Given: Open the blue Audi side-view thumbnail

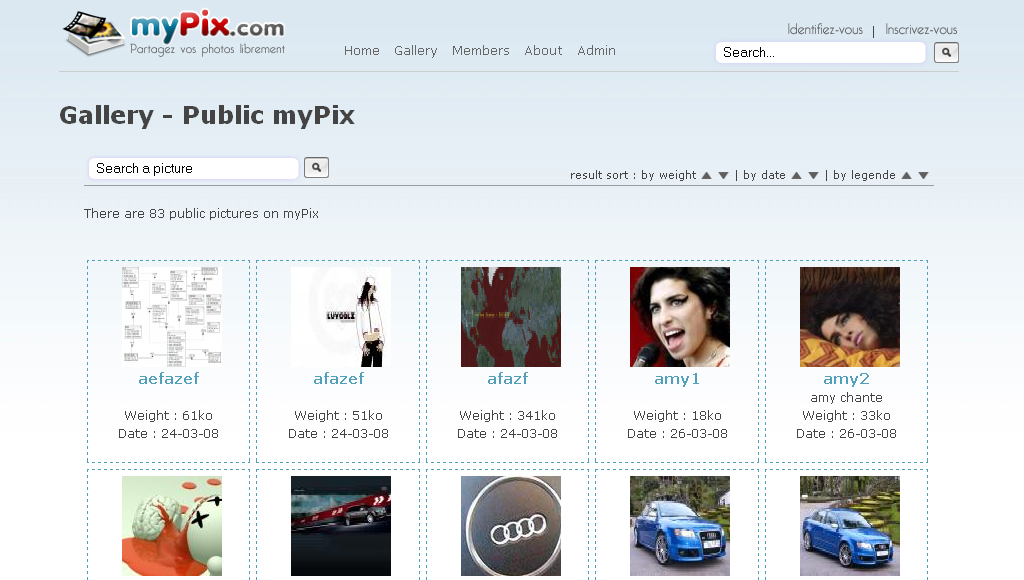Looking at the screenshot, I should coord(850,526).
